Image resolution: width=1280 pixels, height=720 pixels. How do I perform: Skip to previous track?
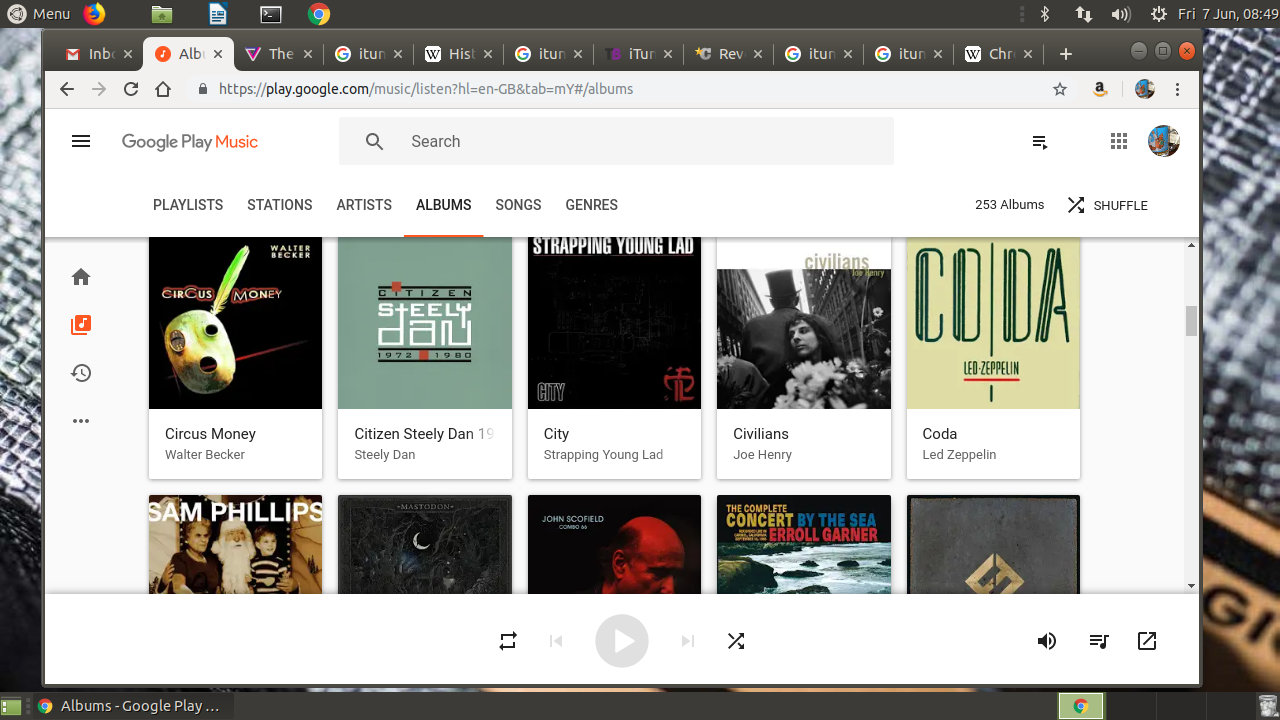(556, 641)
